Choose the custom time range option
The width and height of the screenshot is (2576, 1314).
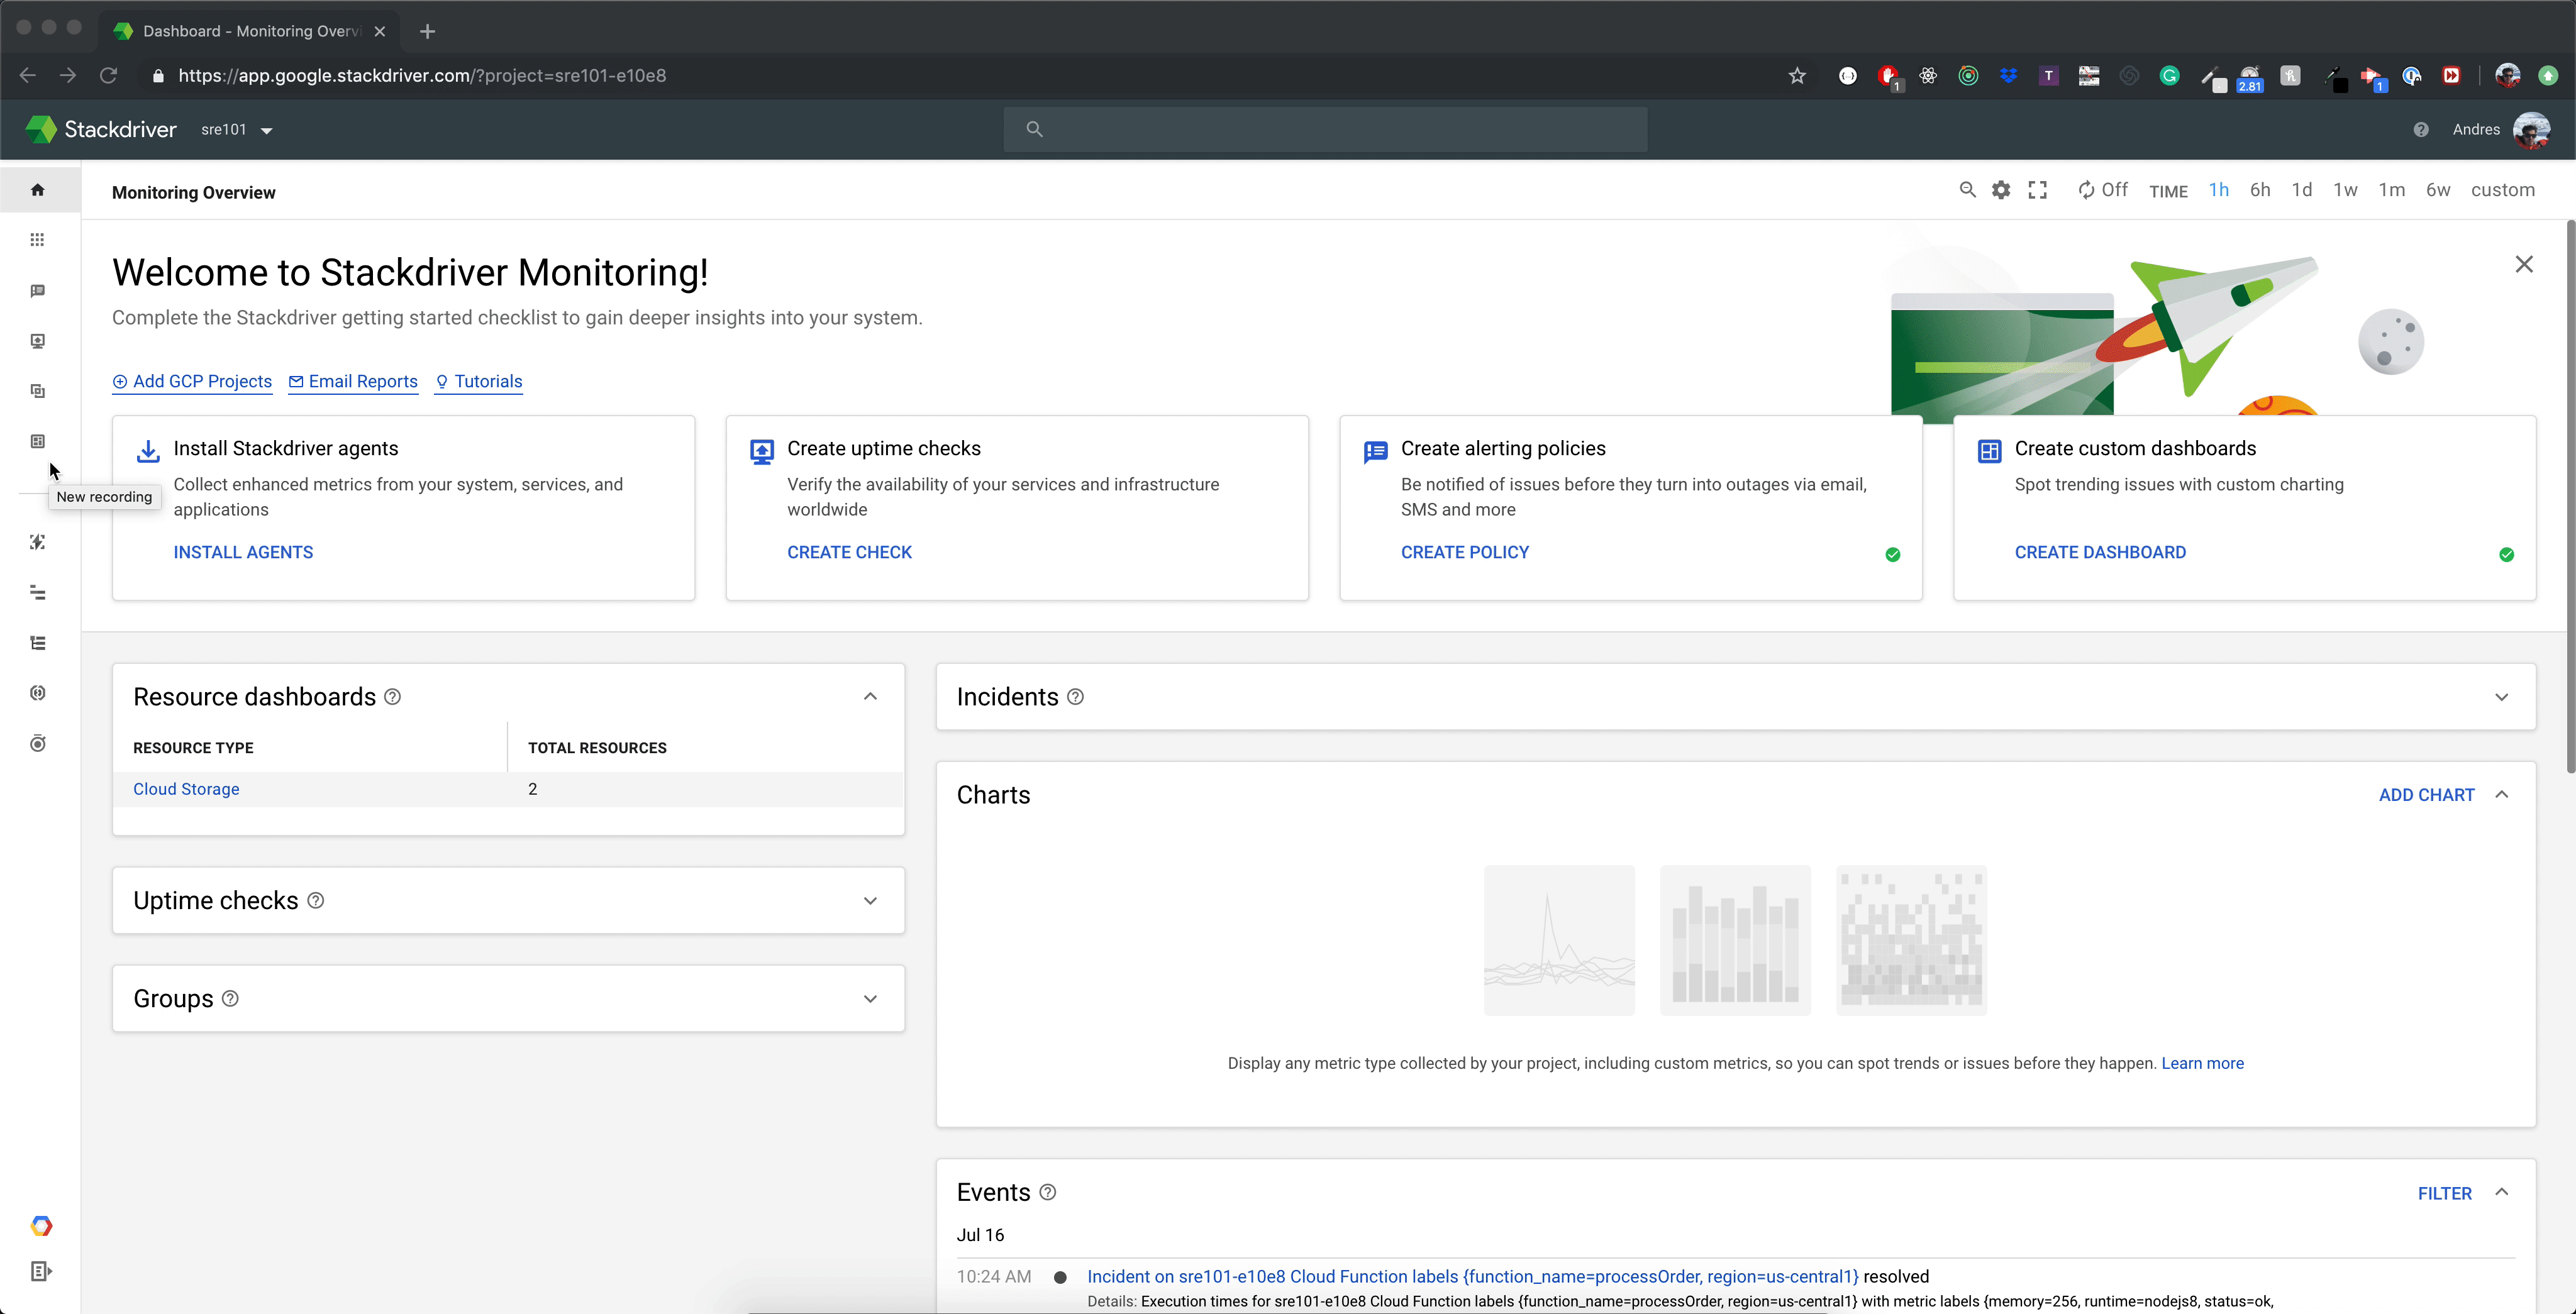(2502, 190)
